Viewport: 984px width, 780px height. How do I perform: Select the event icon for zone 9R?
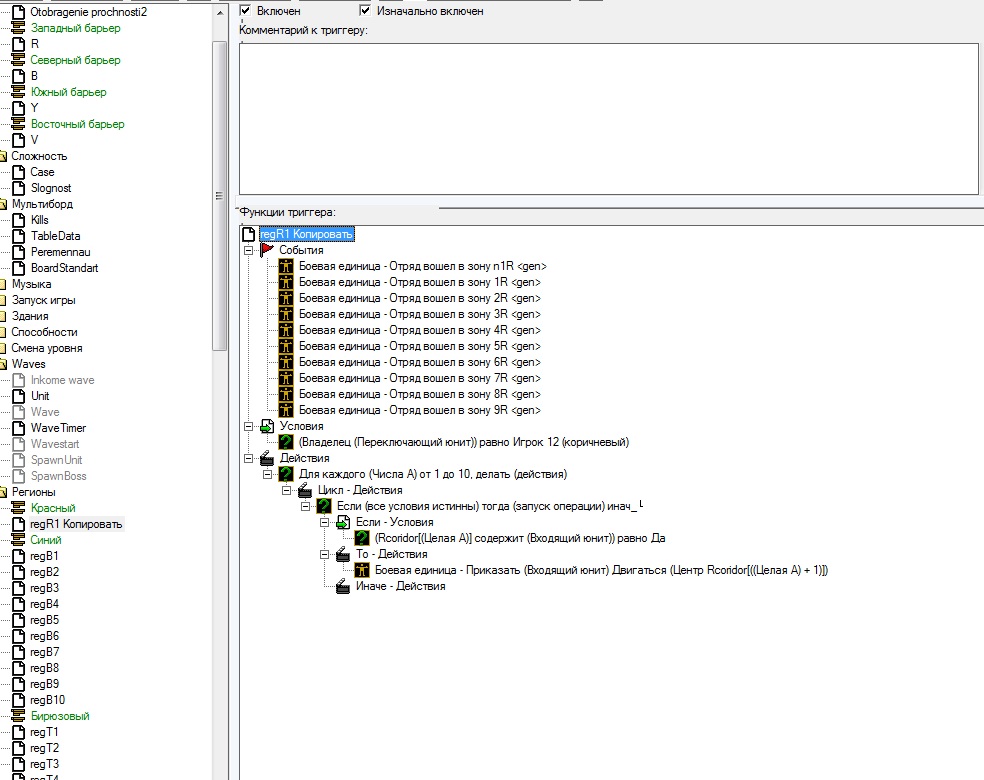286,410
